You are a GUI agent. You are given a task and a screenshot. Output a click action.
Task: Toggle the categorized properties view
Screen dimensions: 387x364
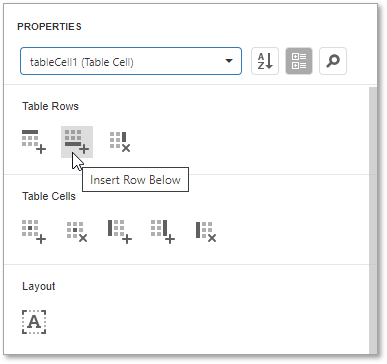click(299, 61)
